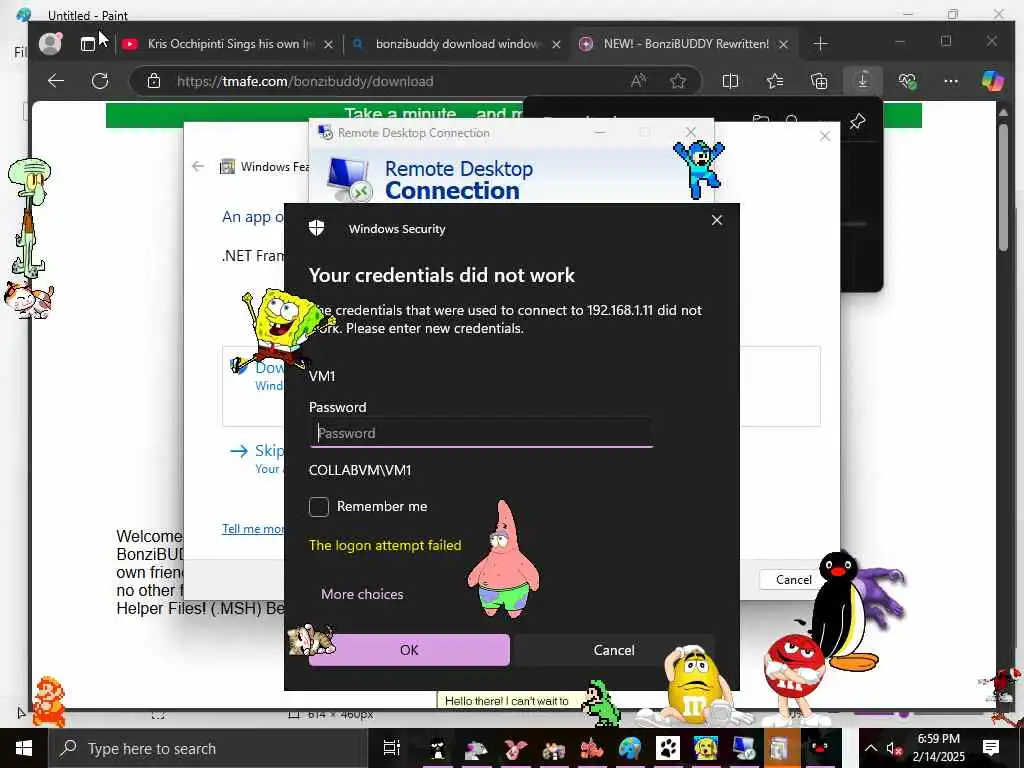The height and width of the screenshot is (768, 1024).
Task: Click the yellow M&M character
Action: pos(695,685)
